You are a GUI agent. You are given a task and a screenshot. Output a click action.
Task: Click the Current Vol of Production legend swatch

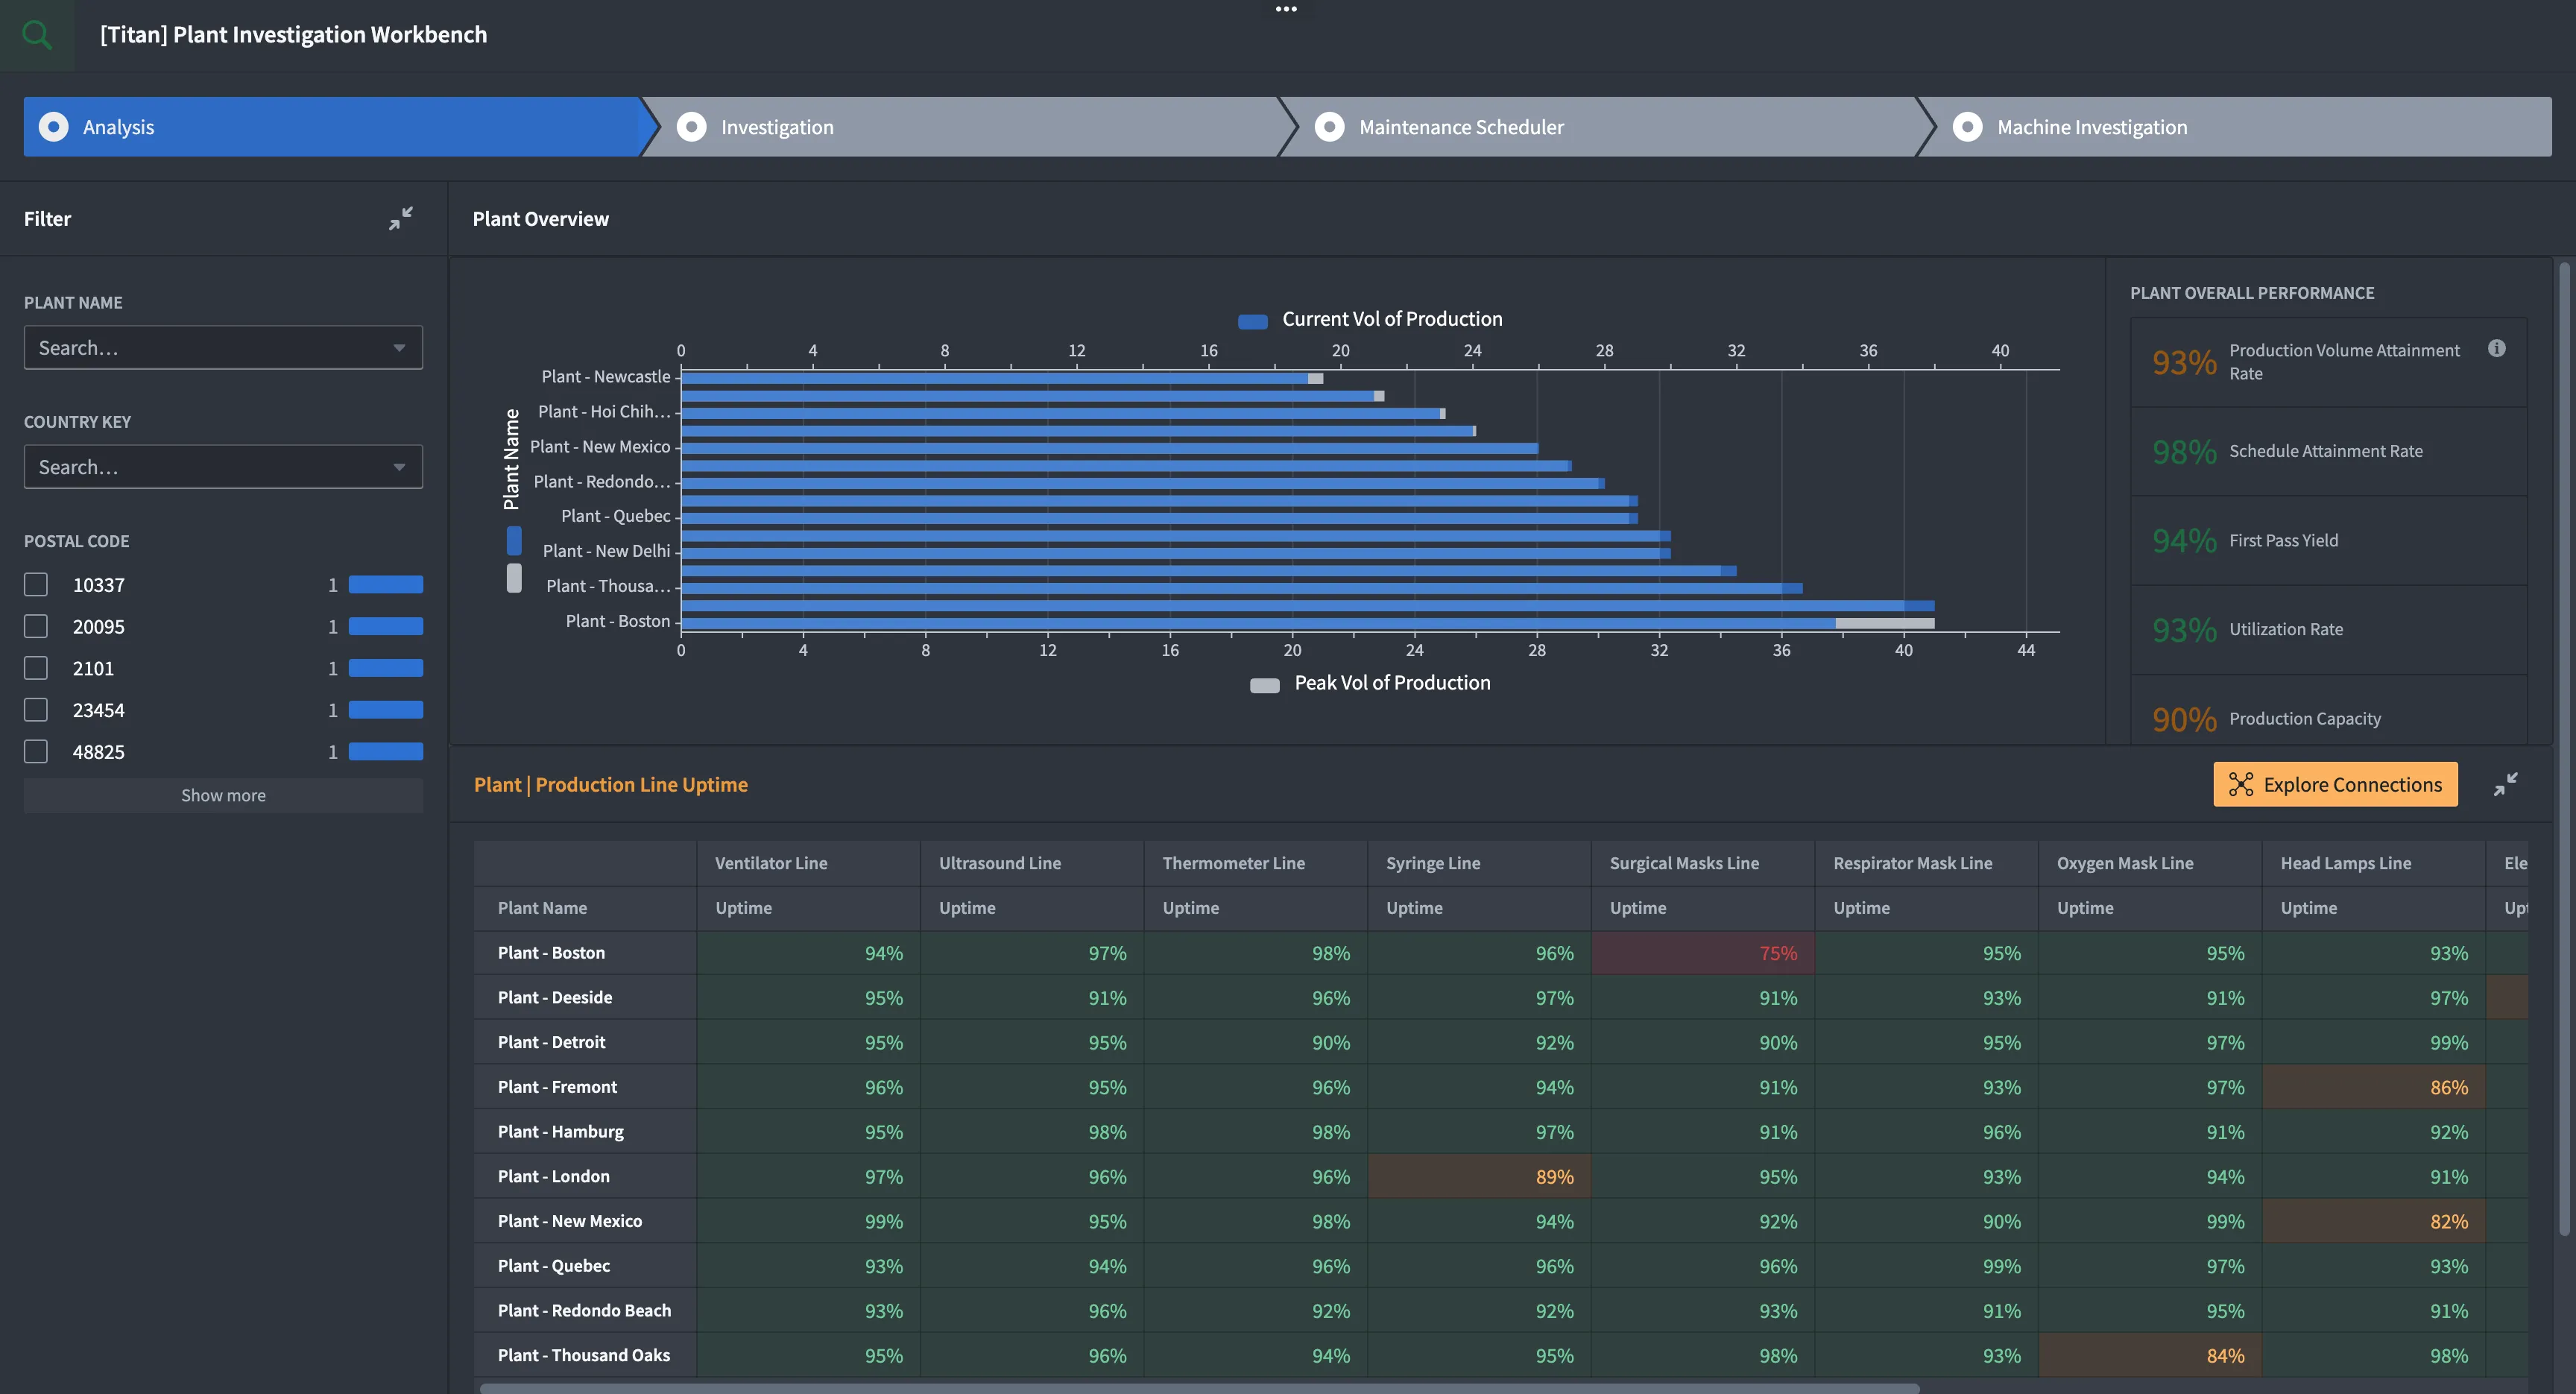pos(1253,321)
